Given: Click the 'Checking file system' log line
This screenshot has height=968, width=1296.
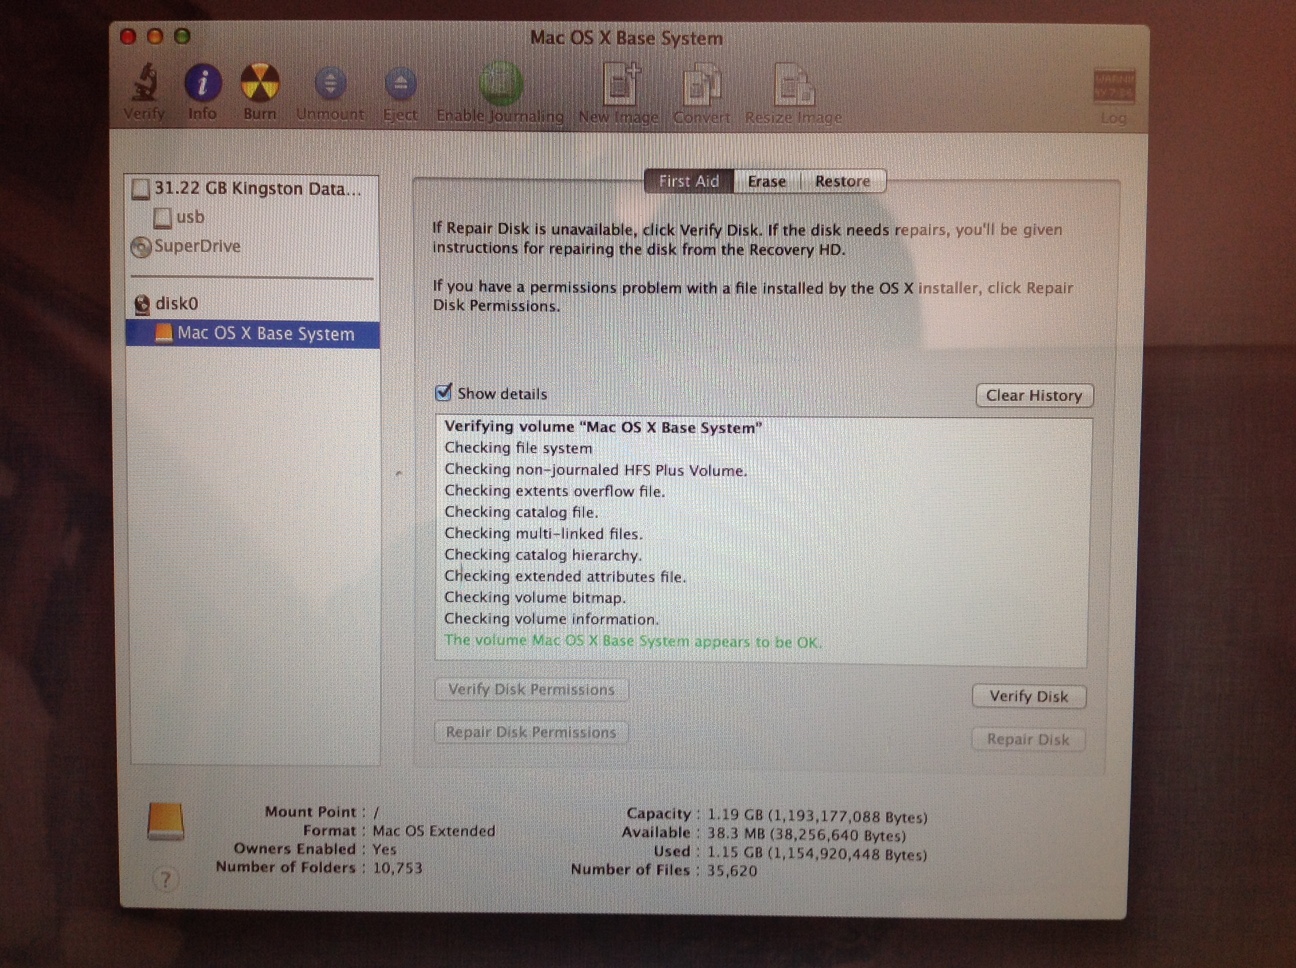Looking at the screenshot, I should click(x=518, y=448).
